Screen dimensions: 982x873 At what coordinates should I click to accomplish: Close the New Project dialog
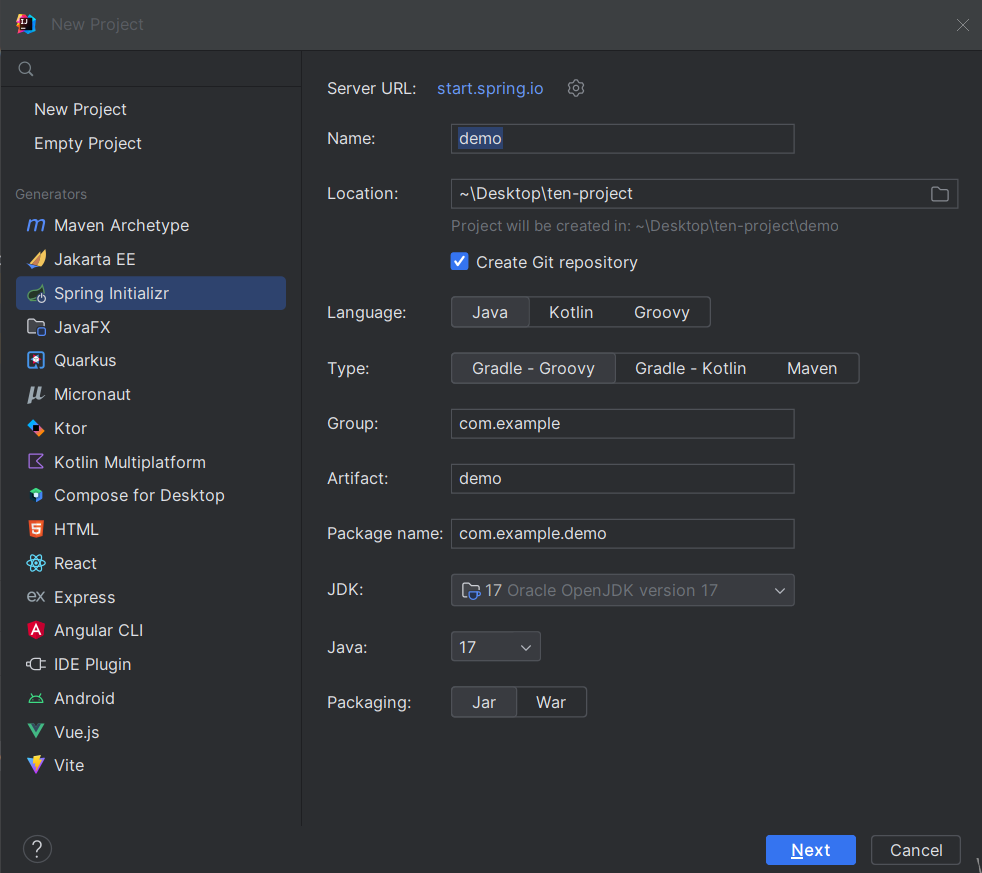point(963,24)
